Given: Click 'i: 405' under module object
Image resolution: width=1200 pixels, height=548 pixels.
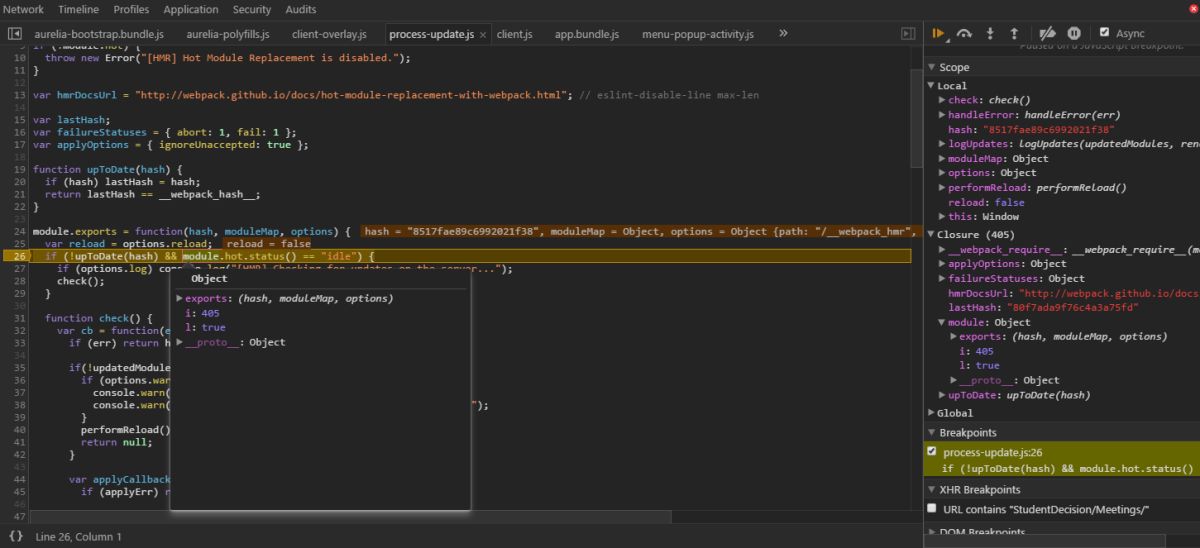Looking at the screenshot, I should pyautogui.click(x=975, y=351).
